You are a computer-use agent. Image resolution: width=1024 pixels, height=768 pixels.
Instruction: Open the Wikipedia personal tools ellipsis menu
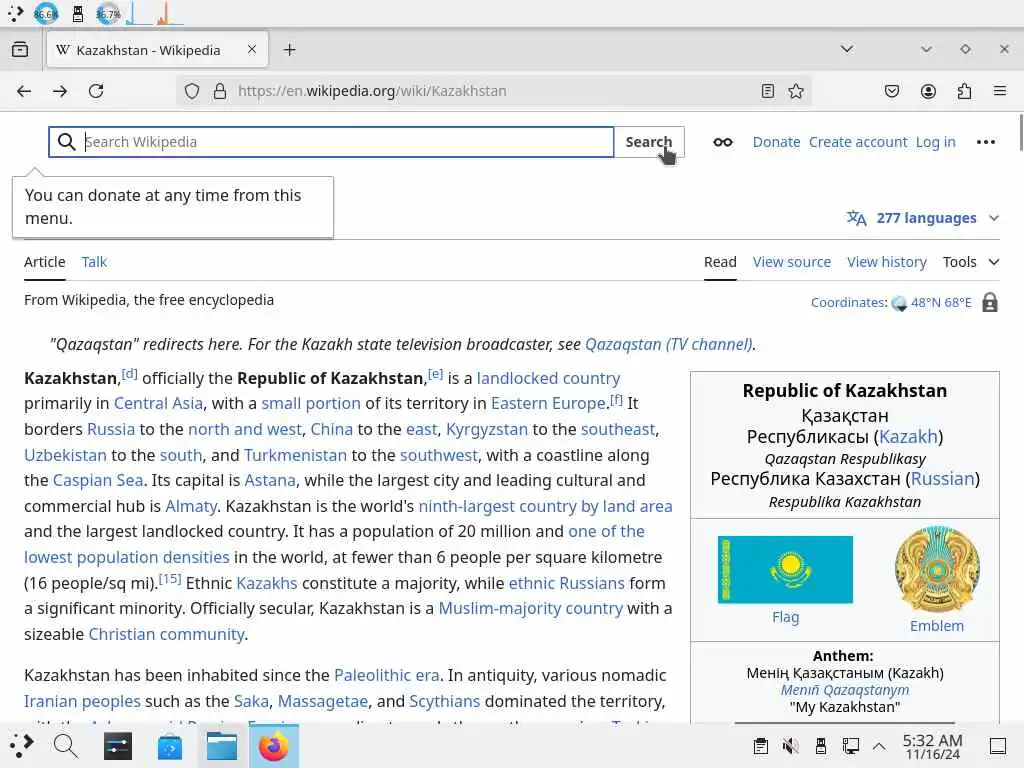tap(985, 142)
